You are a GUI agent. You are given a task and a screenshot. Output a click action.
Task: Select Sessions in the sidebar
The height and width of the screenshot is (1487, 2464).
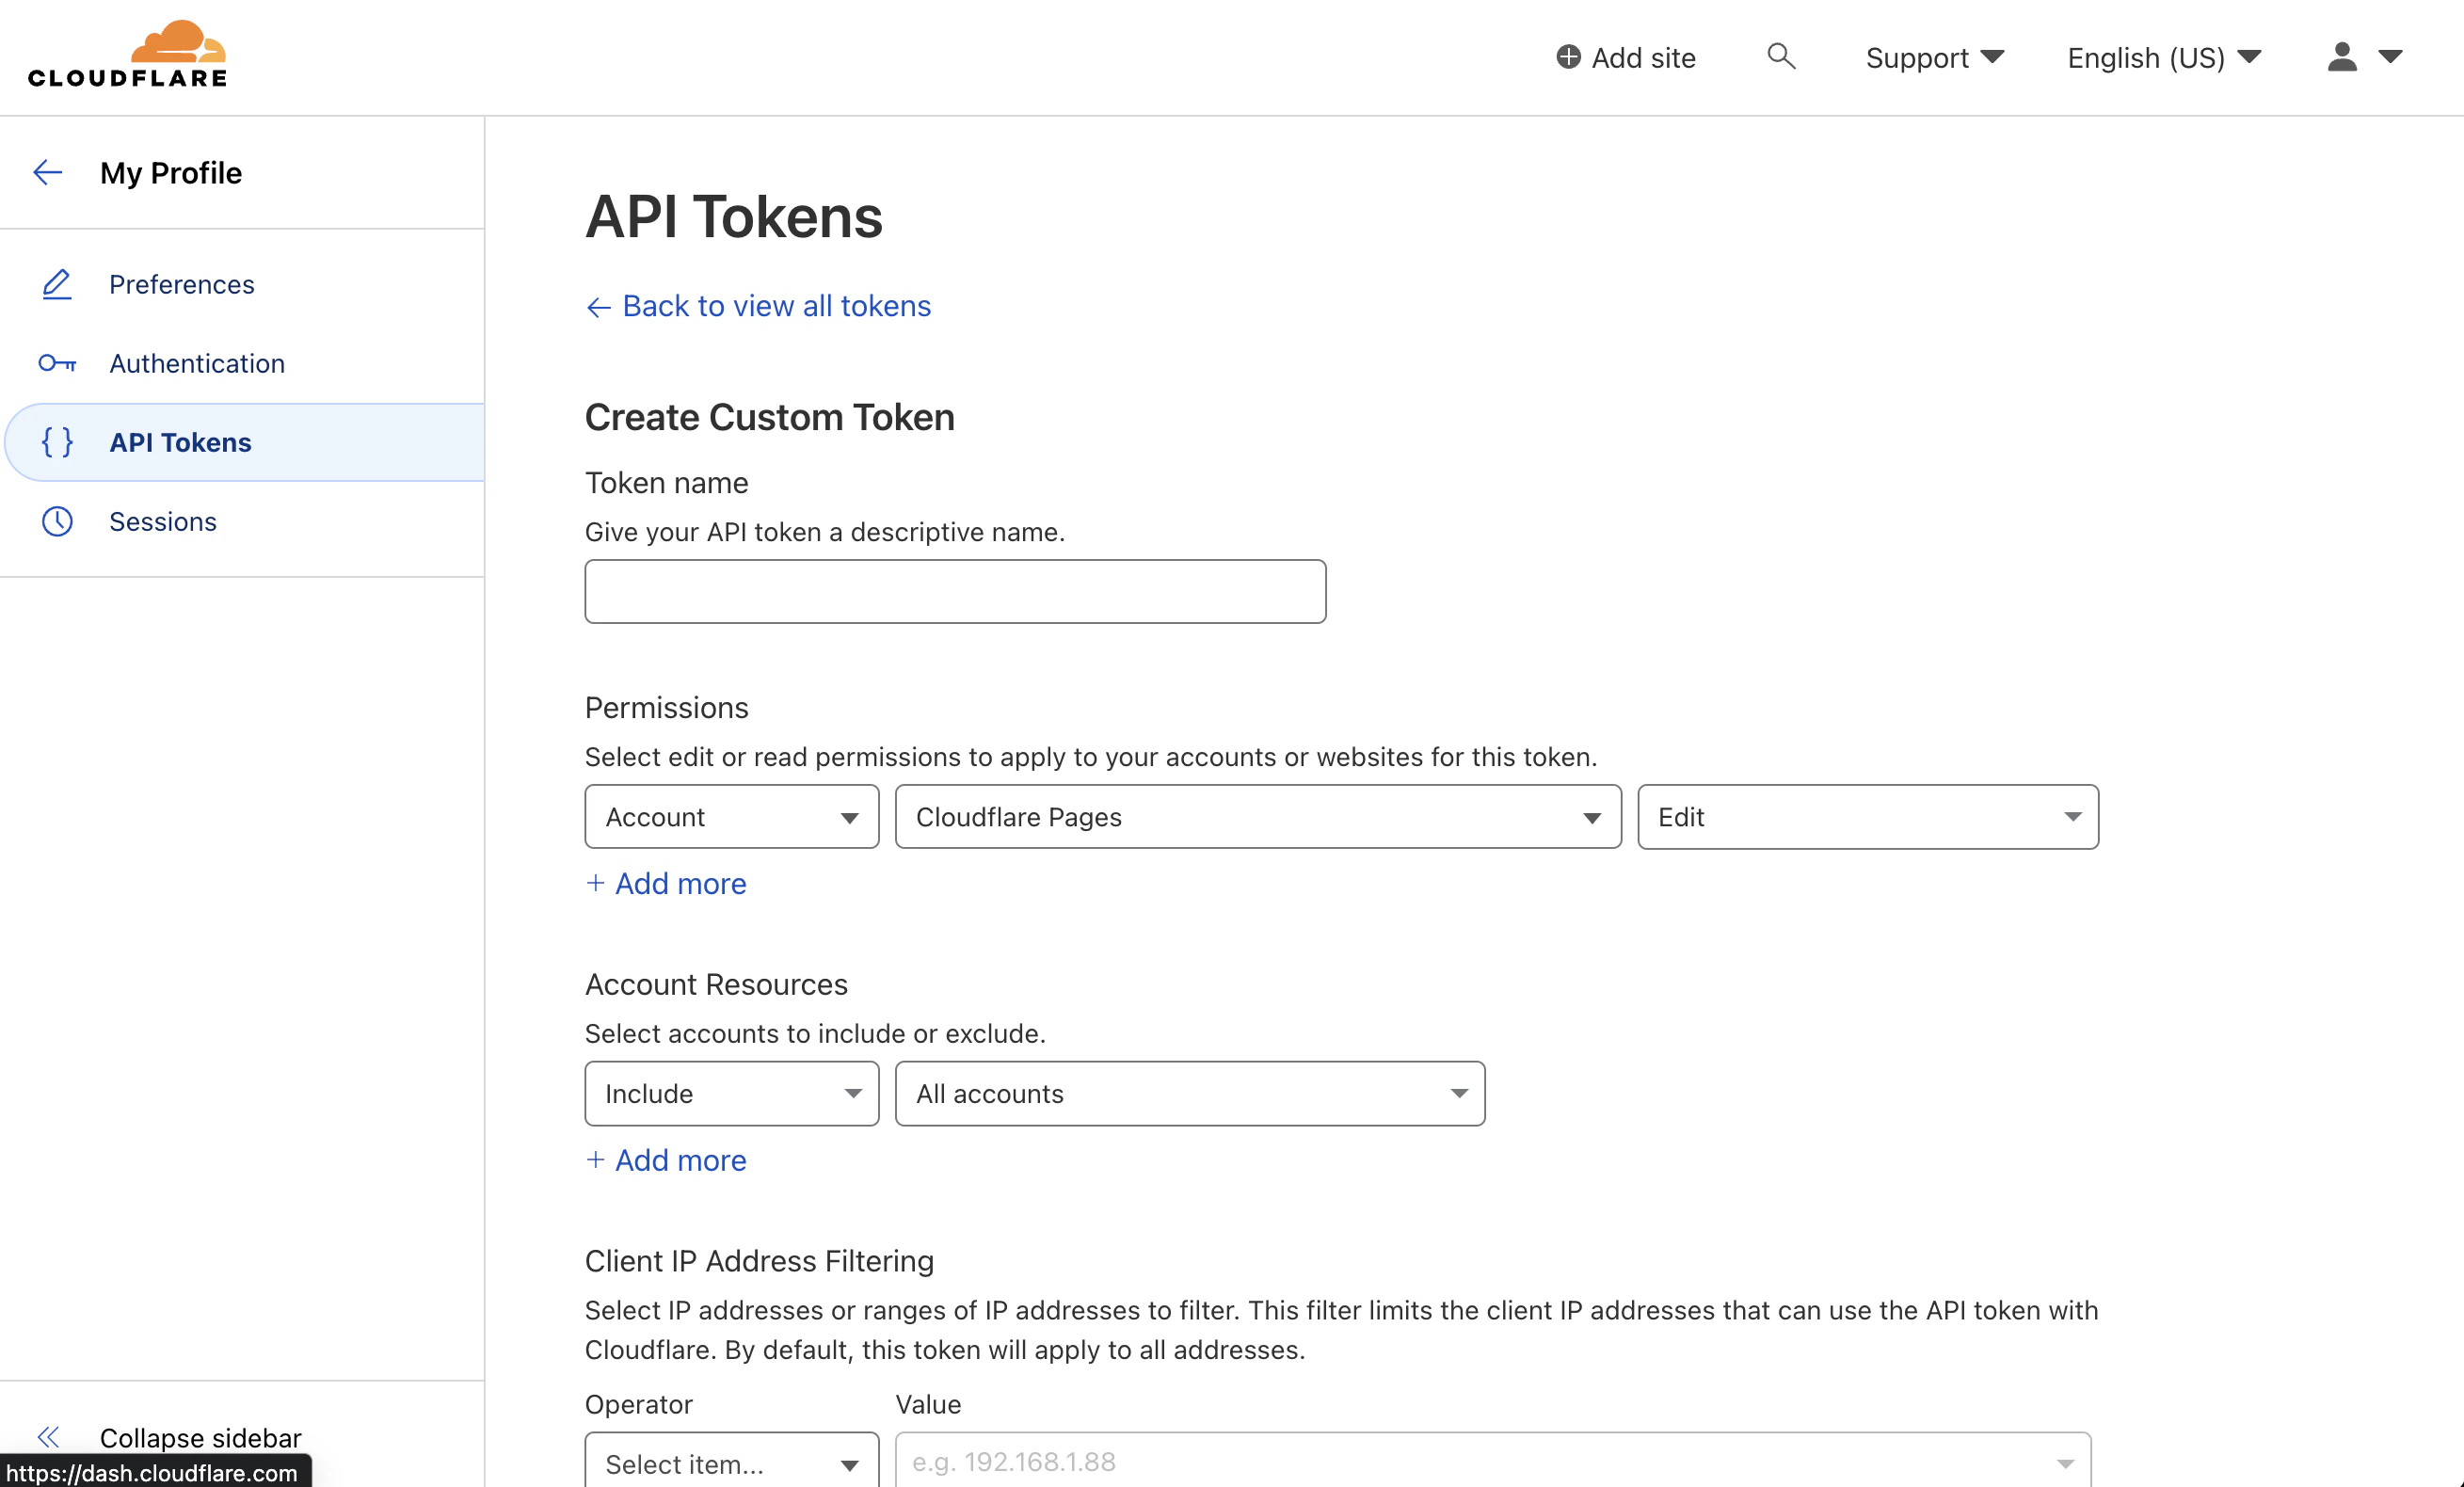pyautogui.click(x=163, y=521)
